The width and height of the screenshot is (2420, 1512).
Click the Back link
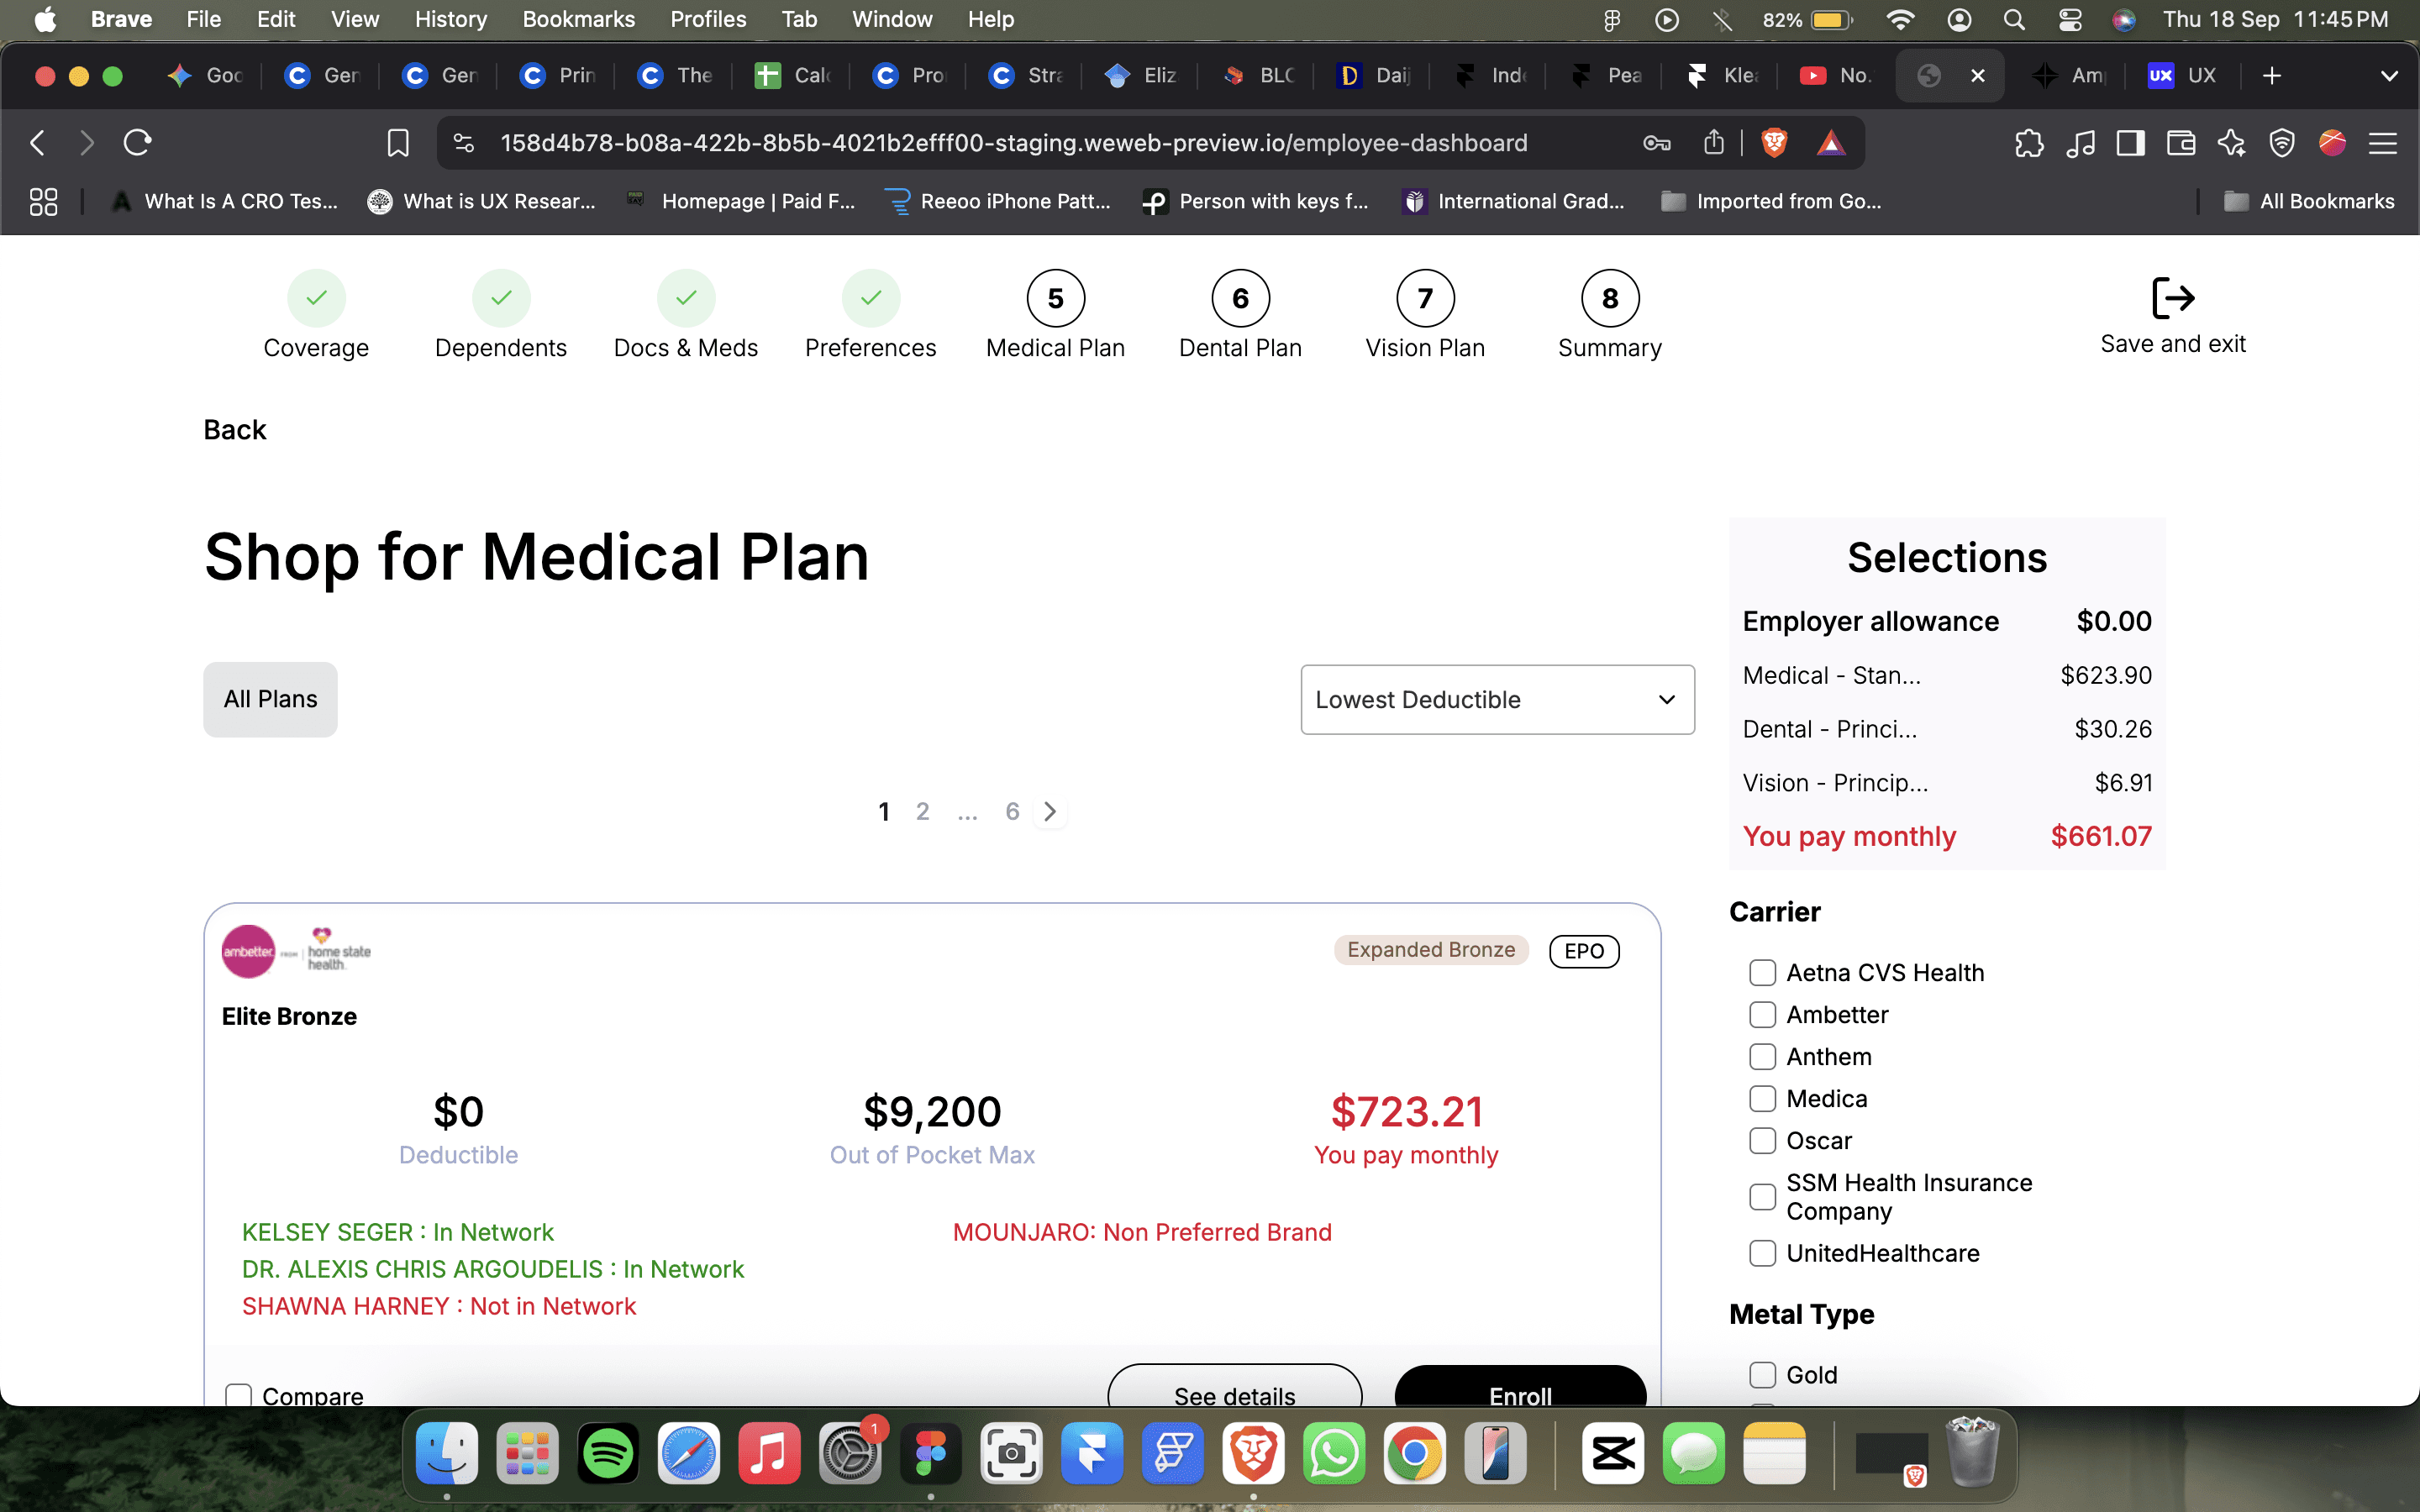[235, 430]
